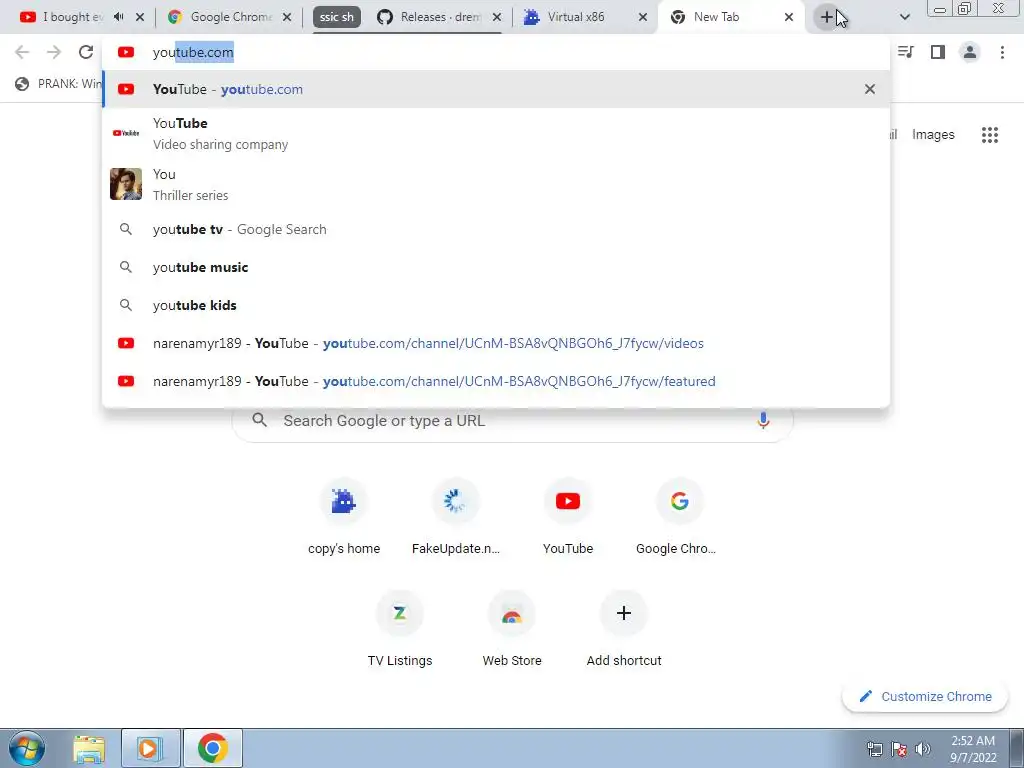
Task: Open the Web Store shortcut
Action: pos(512,629)
